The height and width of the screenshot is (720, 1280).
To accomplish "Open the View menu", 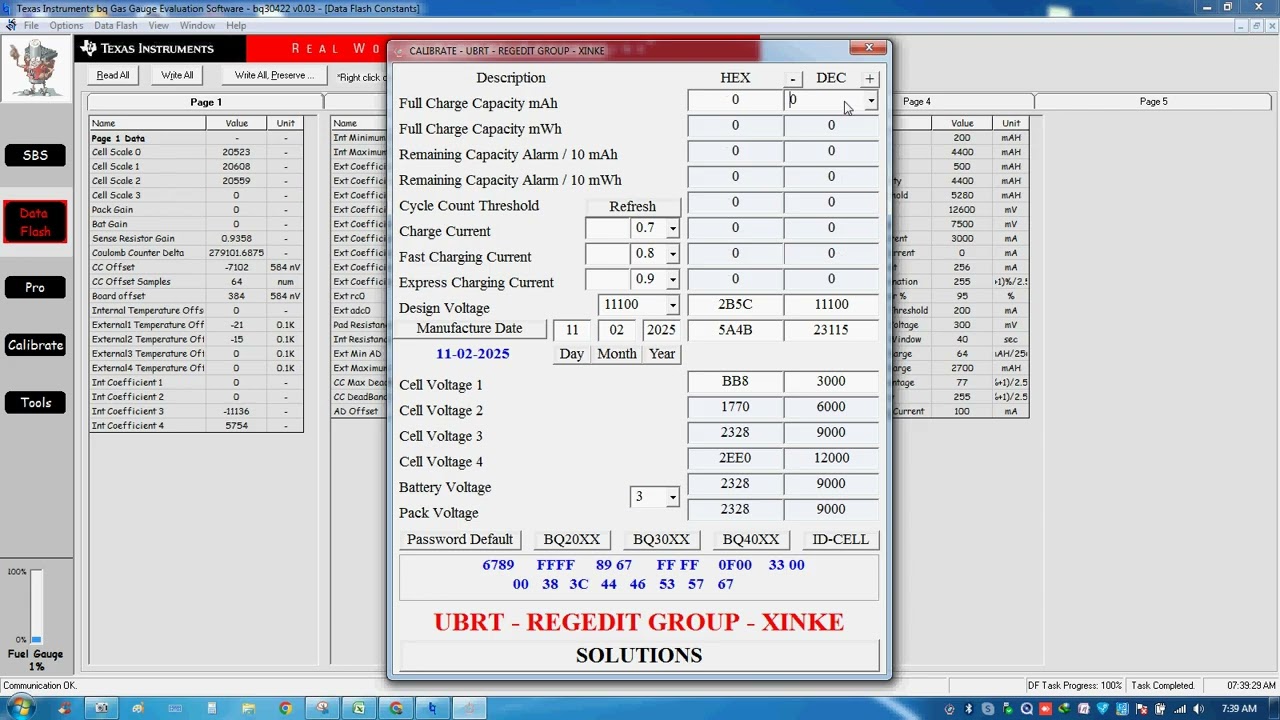I will [x=159, y=25].
